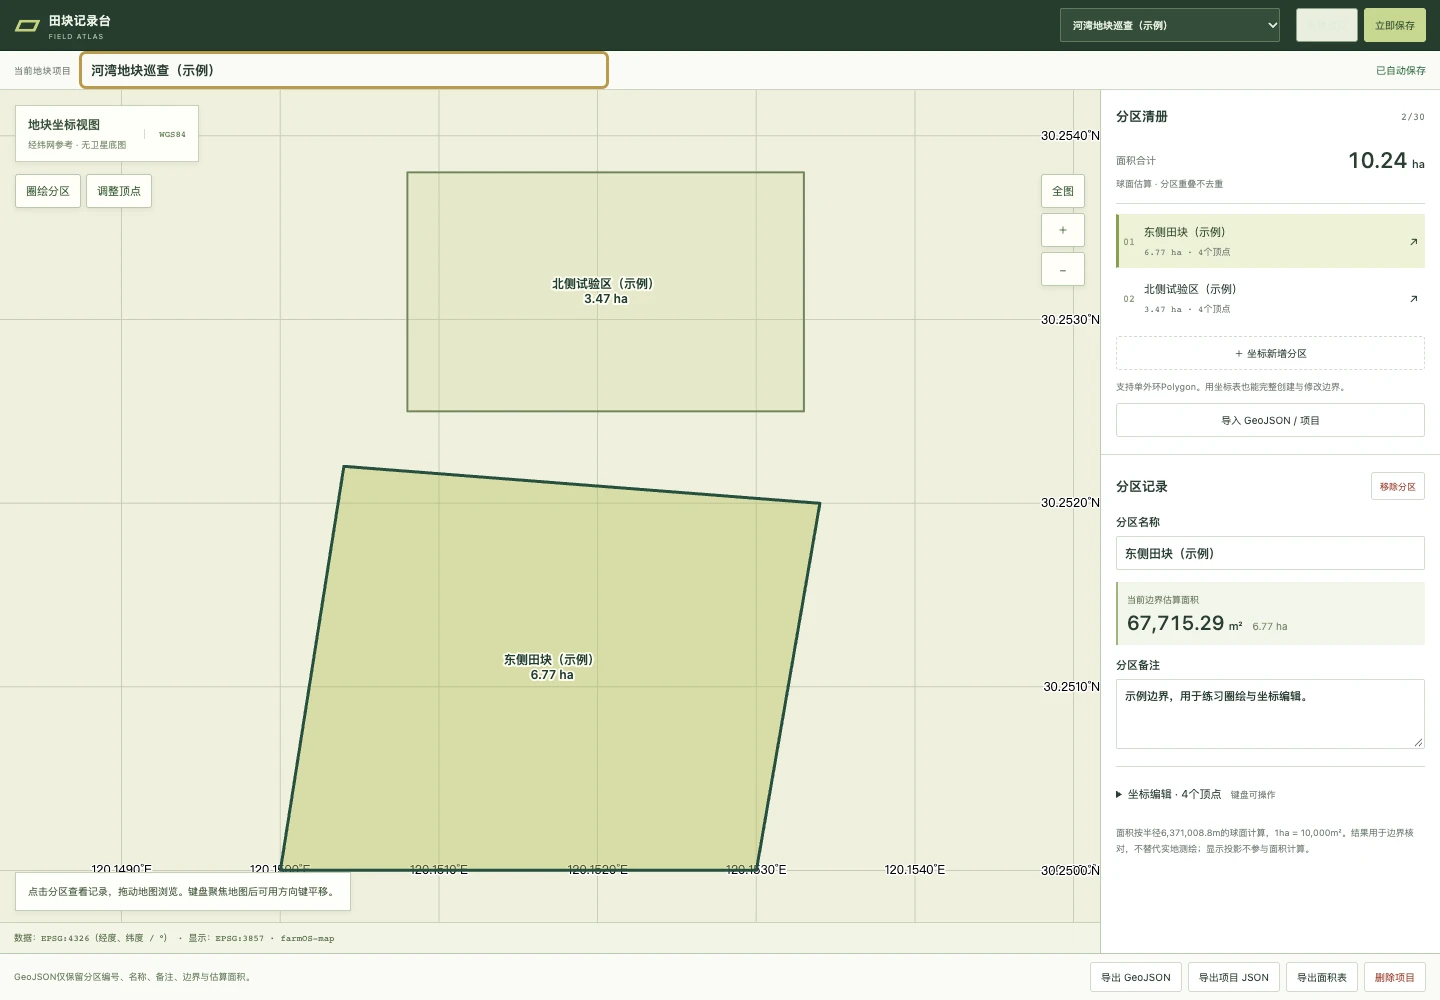Click the 地块坐标视图 heading
Image resolution: width=1440 pixels, height=1000 pixels.
[x=64, y=125]
